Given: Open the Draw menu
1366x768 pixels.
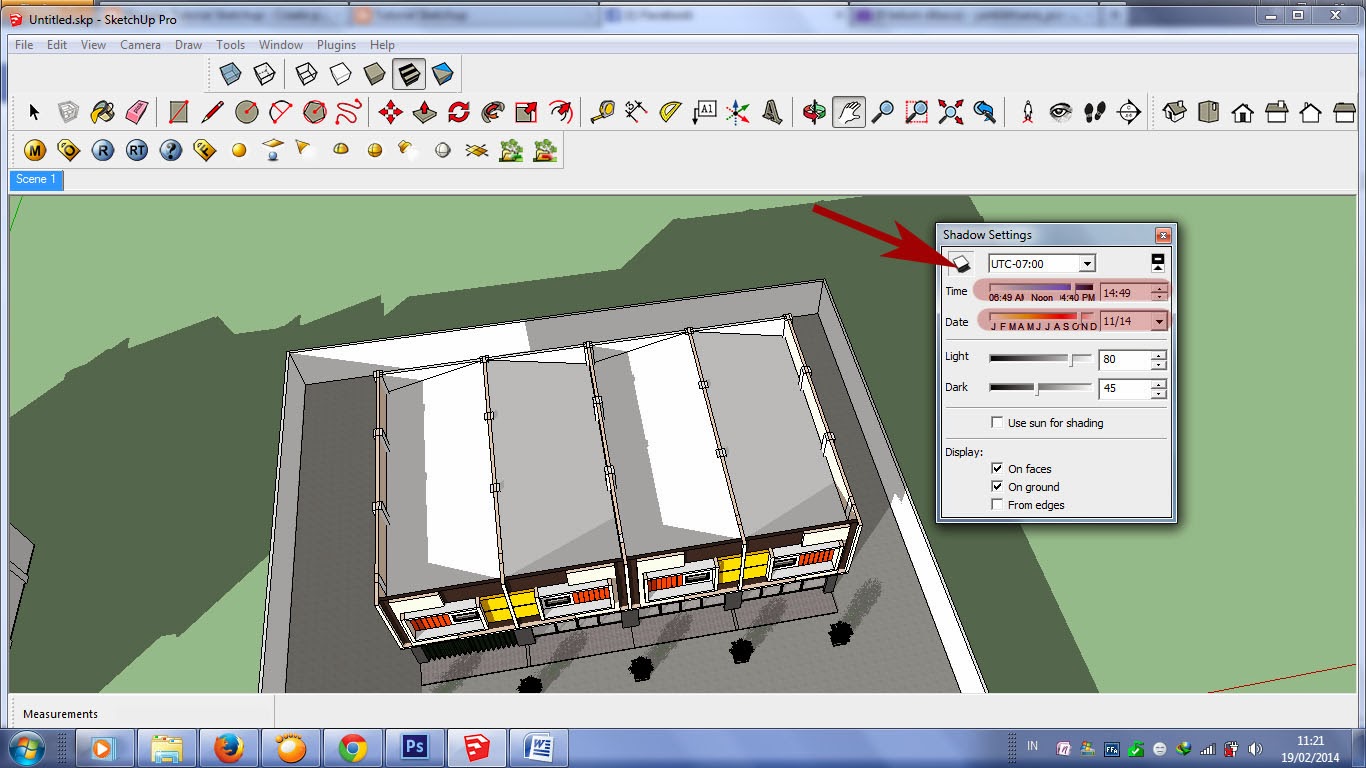Looking at the screenshot, I should 188,45.
